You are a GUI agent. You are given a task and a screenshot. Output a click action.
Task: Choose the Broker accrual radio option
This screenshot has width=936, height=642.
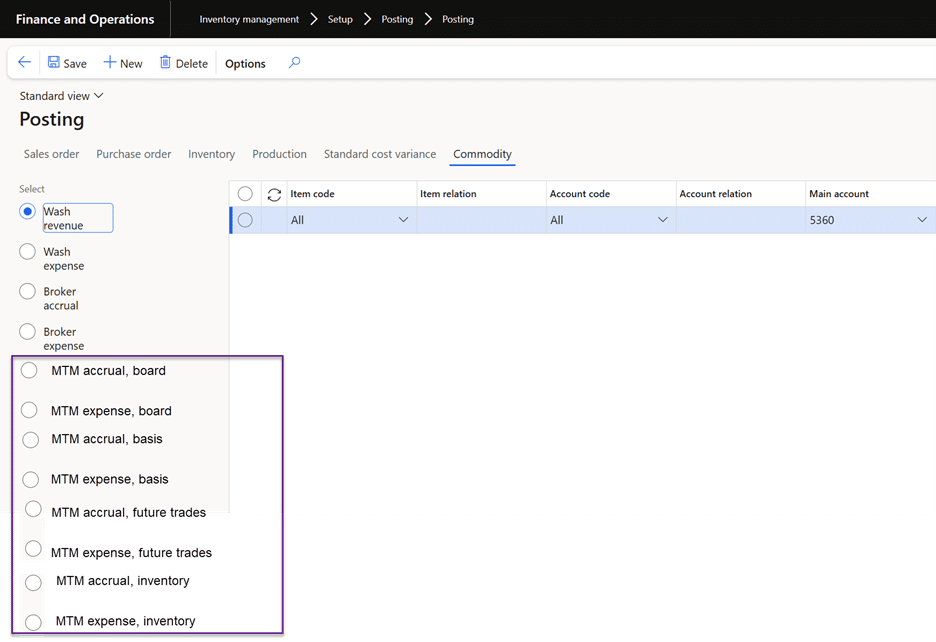28,292
